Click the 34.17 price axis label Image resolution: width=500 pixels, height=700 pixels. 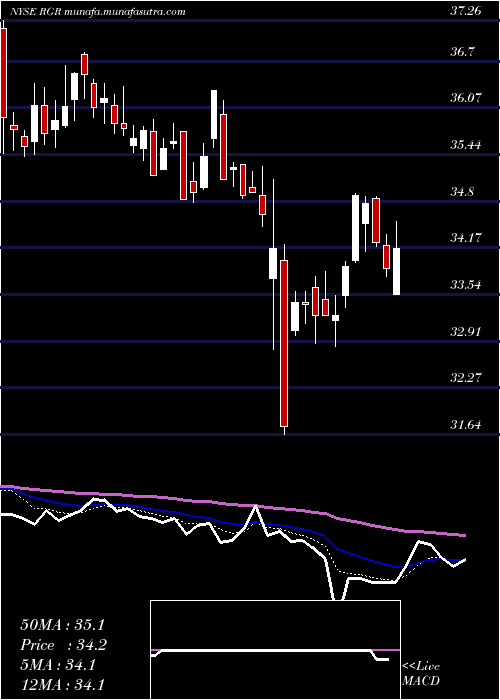pyautogui.click(x=466, y=238)
